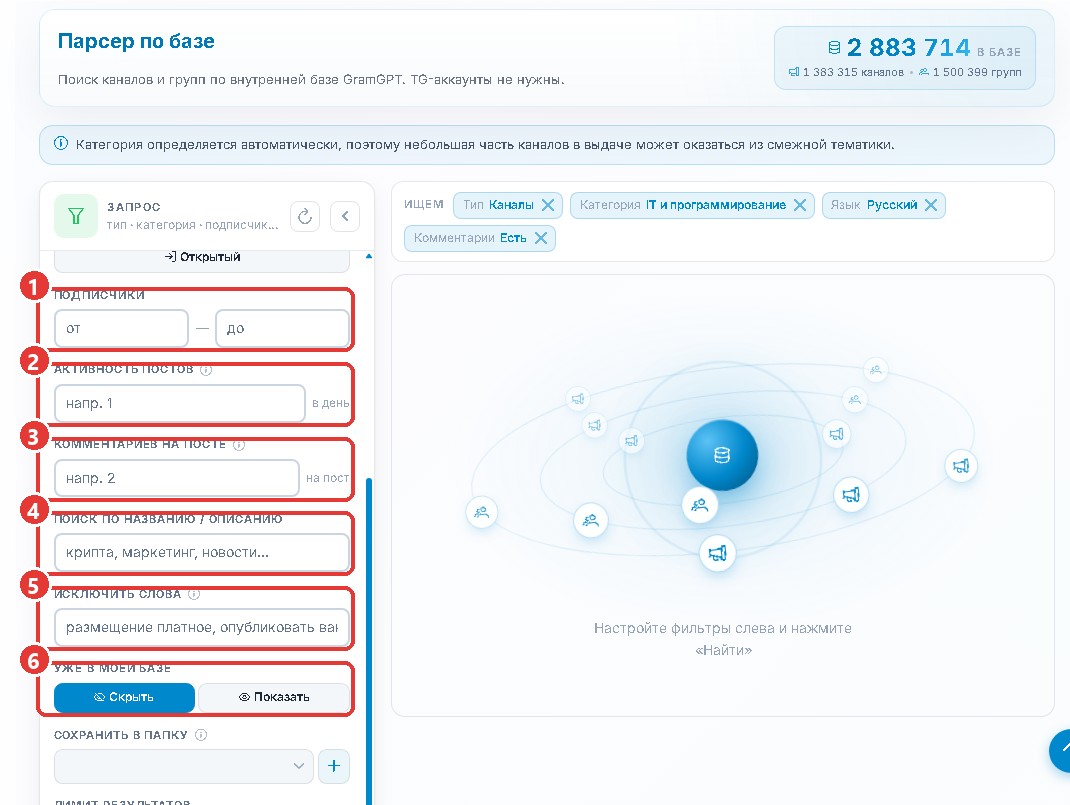Open the Сохранить в папку dropdown
This screenshot has width=1070, height=805.
click(184, 766)
